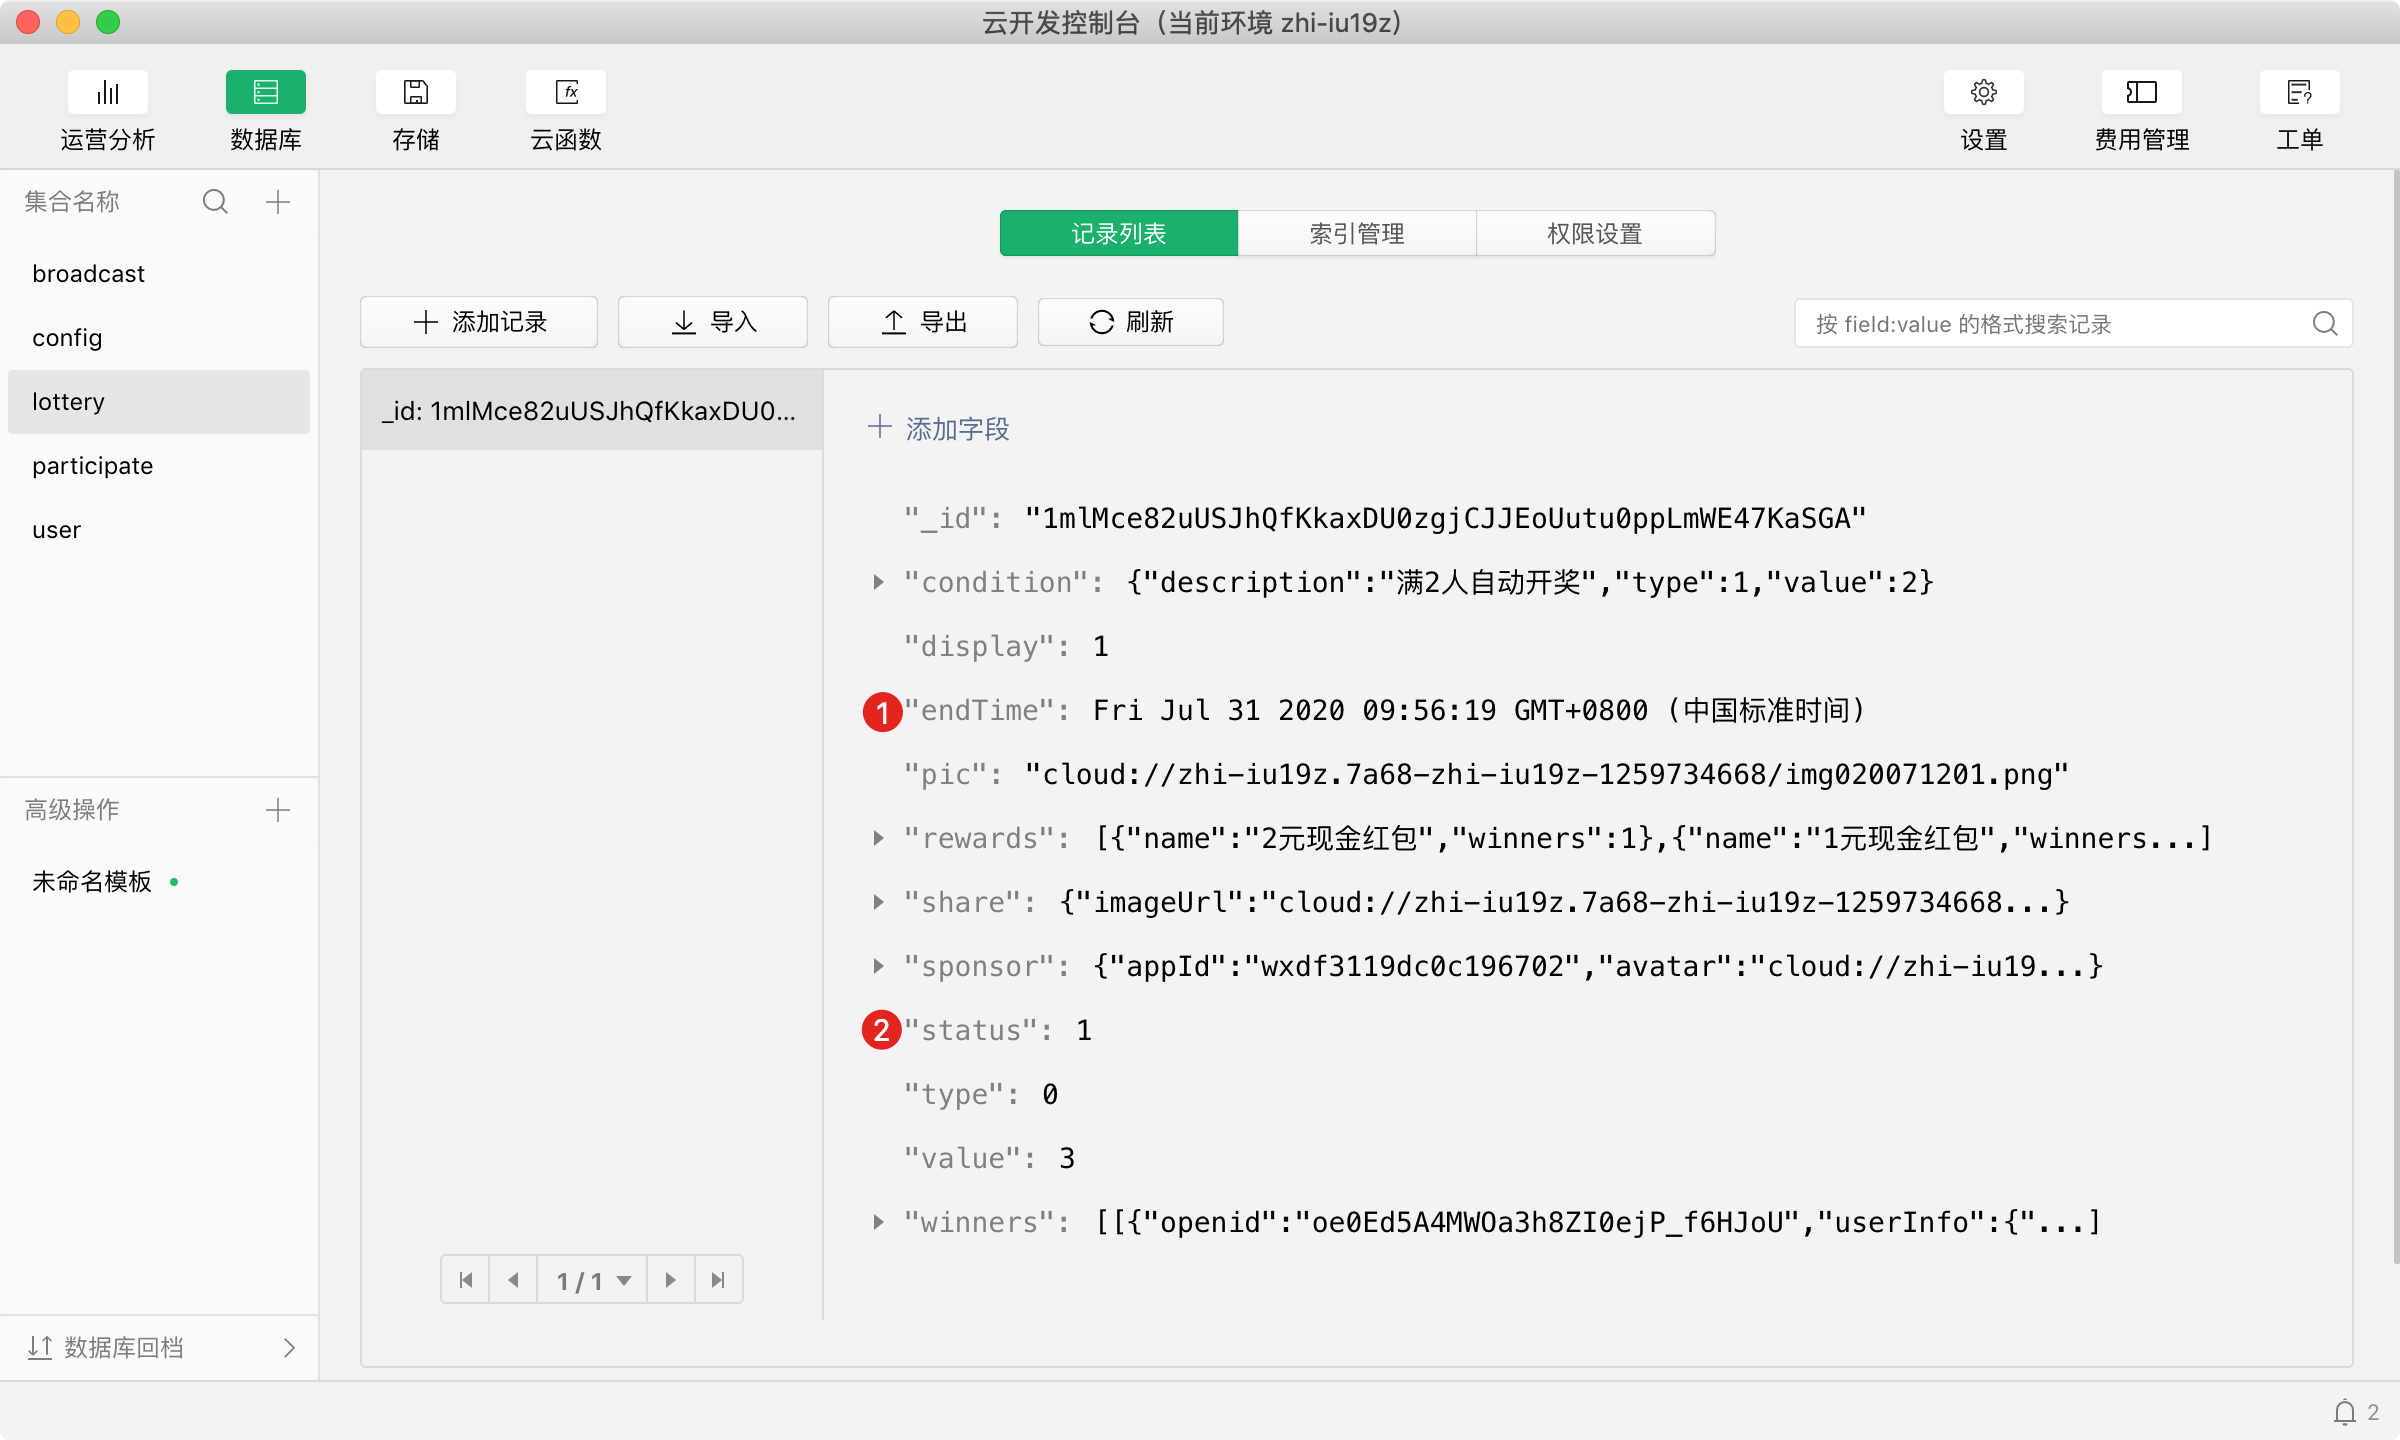Open the 工单 ticket icon

point(2300,92)
